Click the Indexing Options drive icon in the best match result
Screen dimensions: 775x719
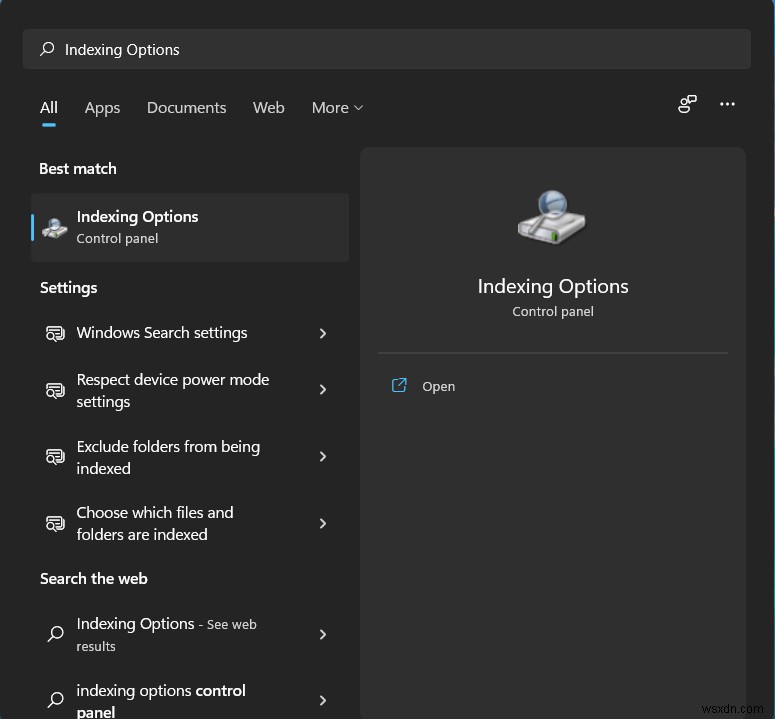pyautogui.click(x=55, y=228)
